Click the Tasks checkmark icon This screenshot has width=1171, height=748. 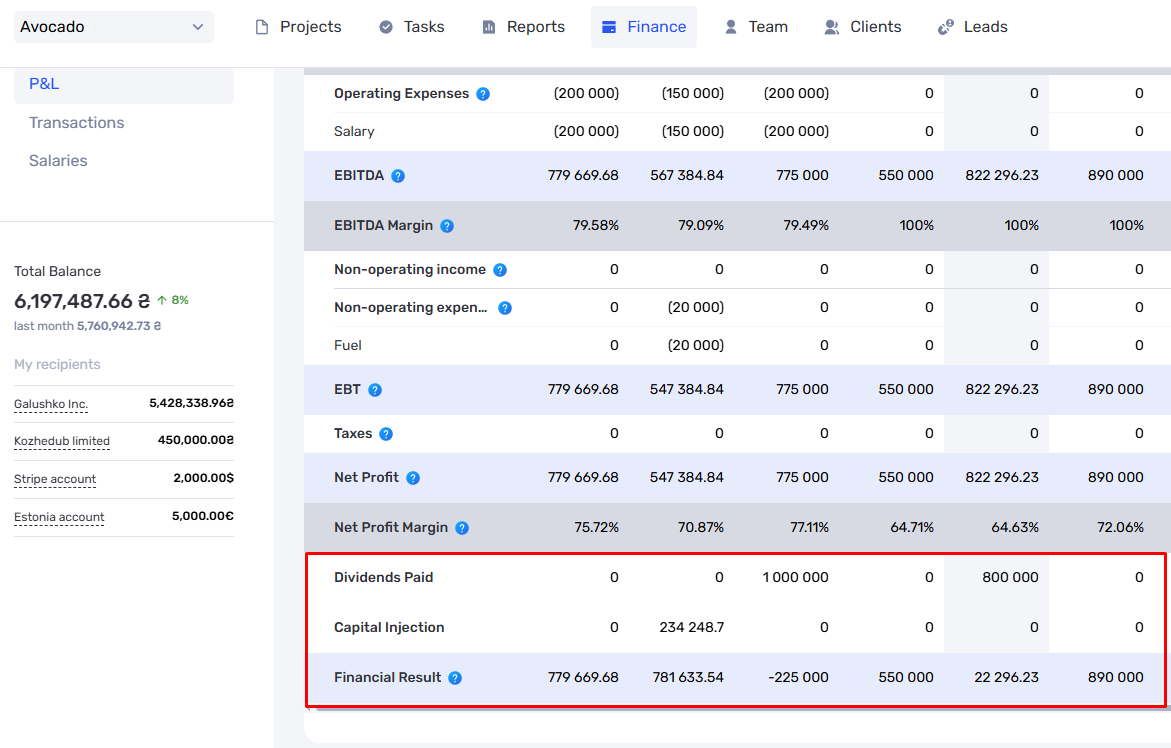386,27
